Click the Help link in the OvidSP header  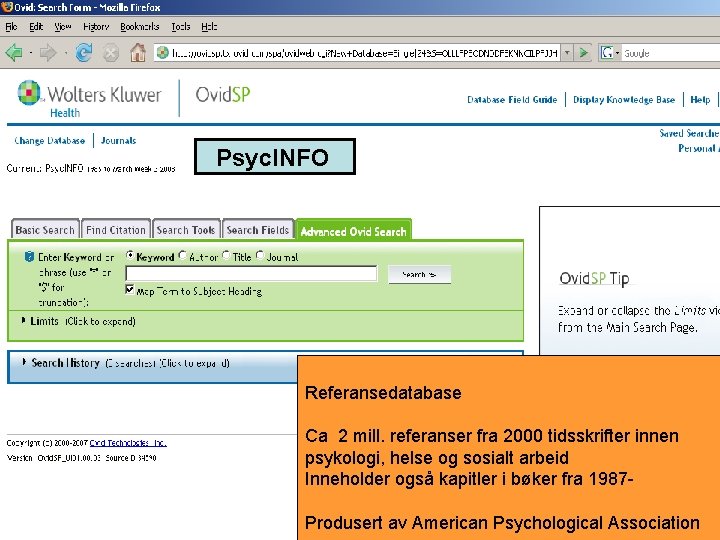click(700, 100)
